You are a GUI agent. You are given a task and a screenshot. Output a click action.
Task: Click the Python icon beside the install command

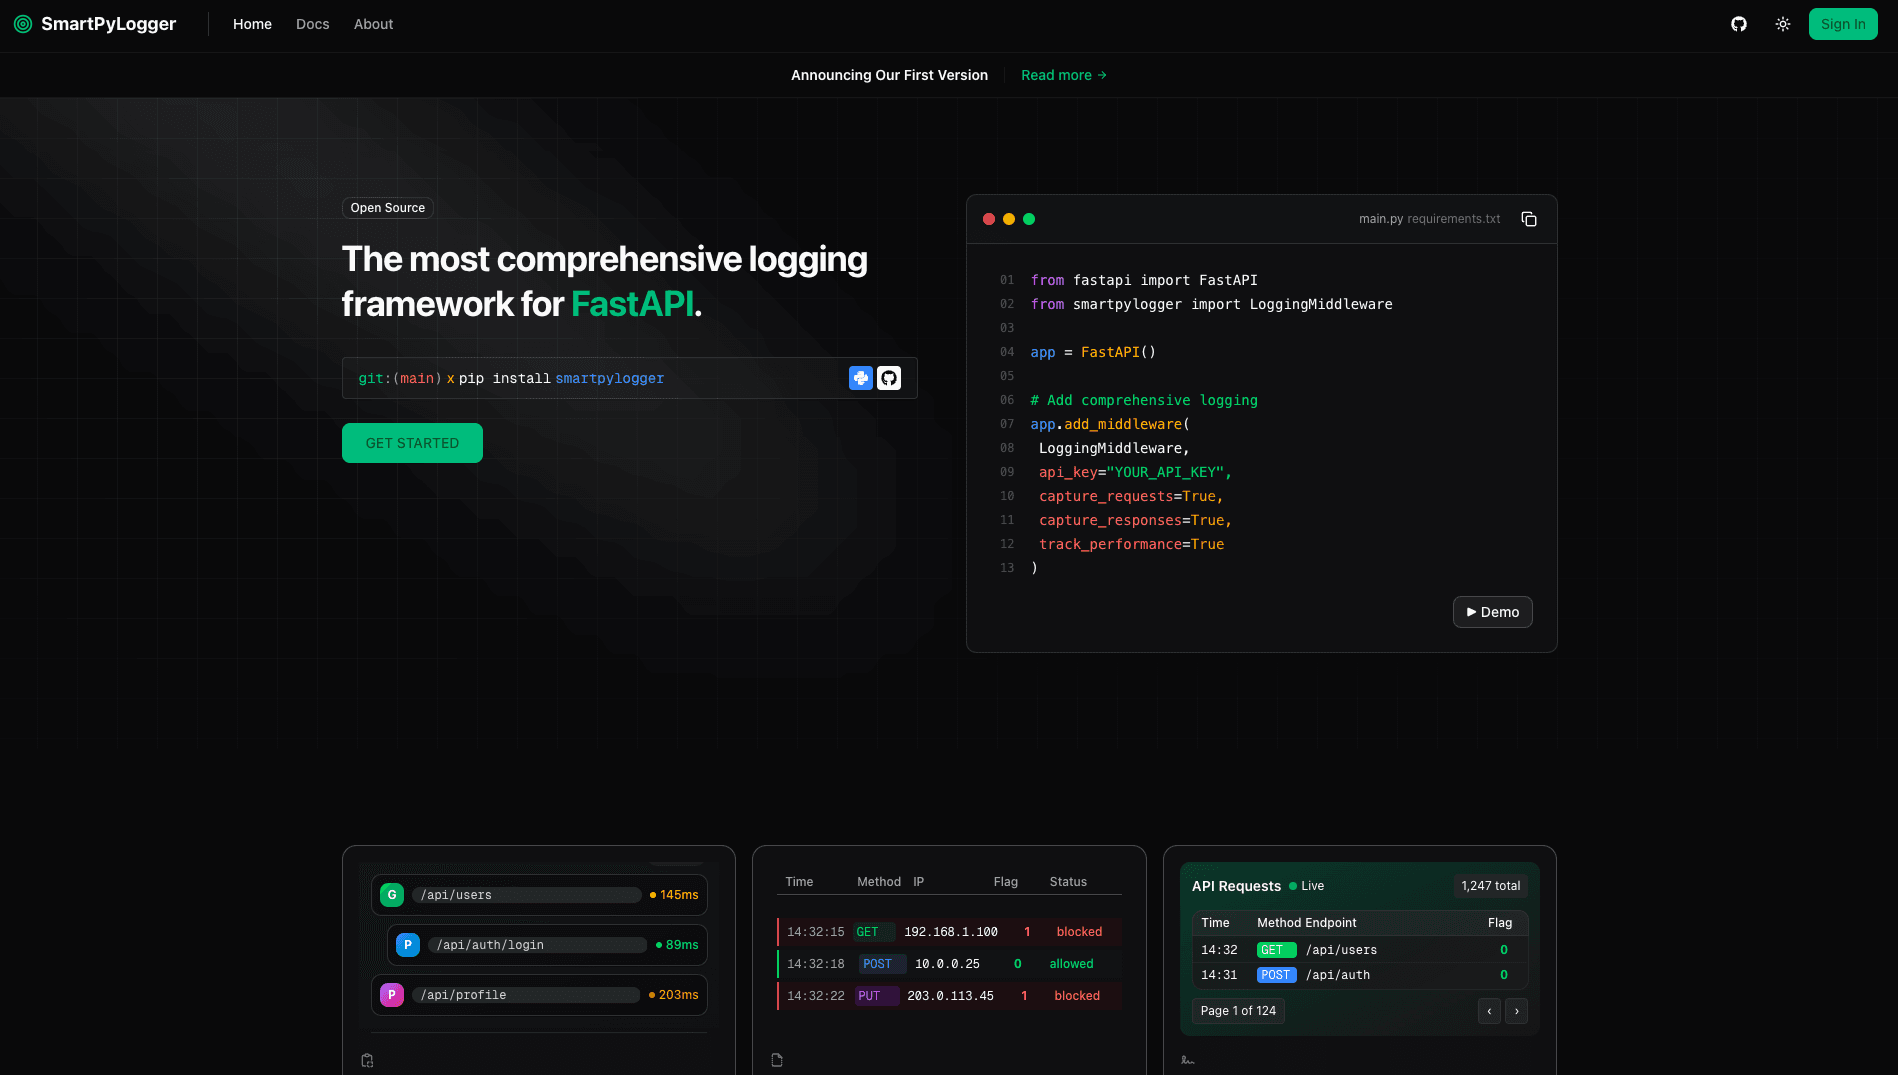point(861,378)
